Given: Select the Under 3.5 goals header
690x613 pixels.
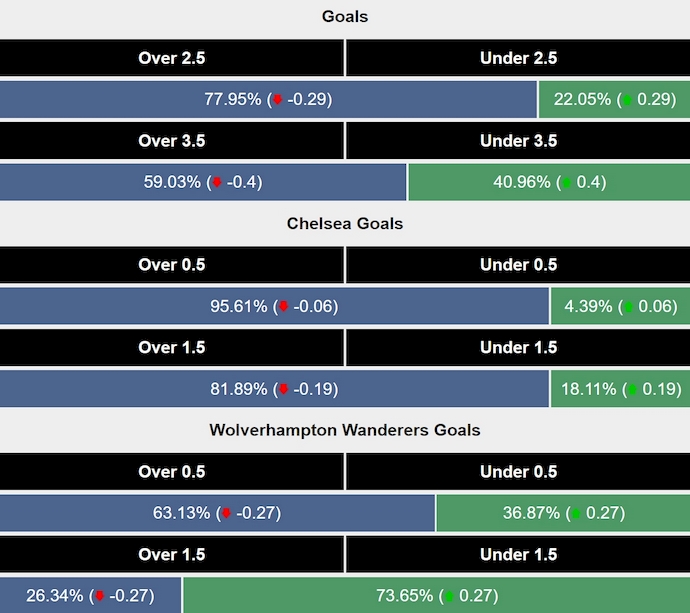Looking at the screenshot, I should [518, 141].
